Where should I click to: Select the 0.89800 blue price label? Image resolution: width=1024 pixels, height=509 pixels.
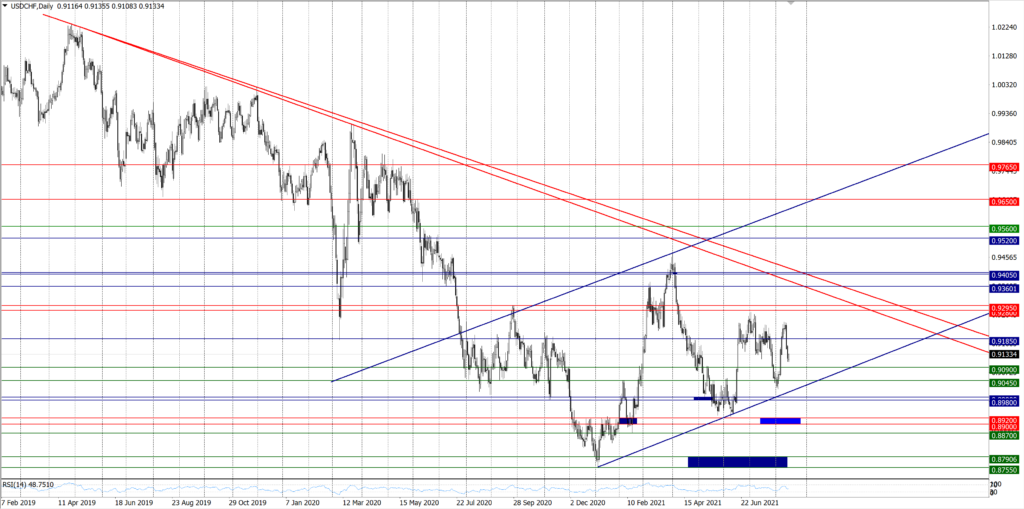(x=1004, y=401)
